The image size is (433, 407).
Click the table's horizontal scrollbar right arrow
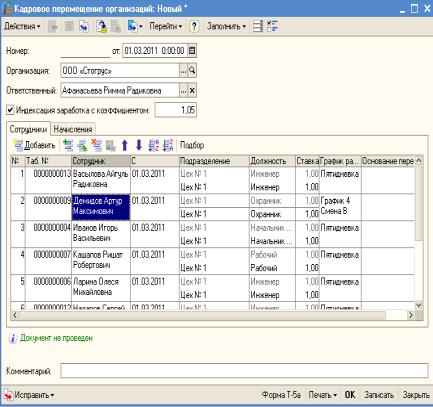[x=411, y=315]
